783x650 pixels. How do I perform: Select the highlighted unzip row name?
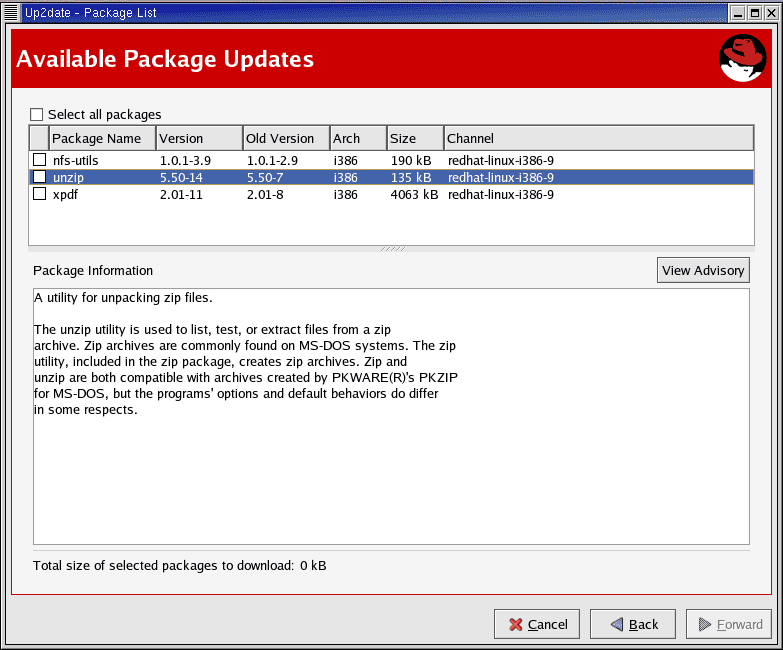(68, 177)
